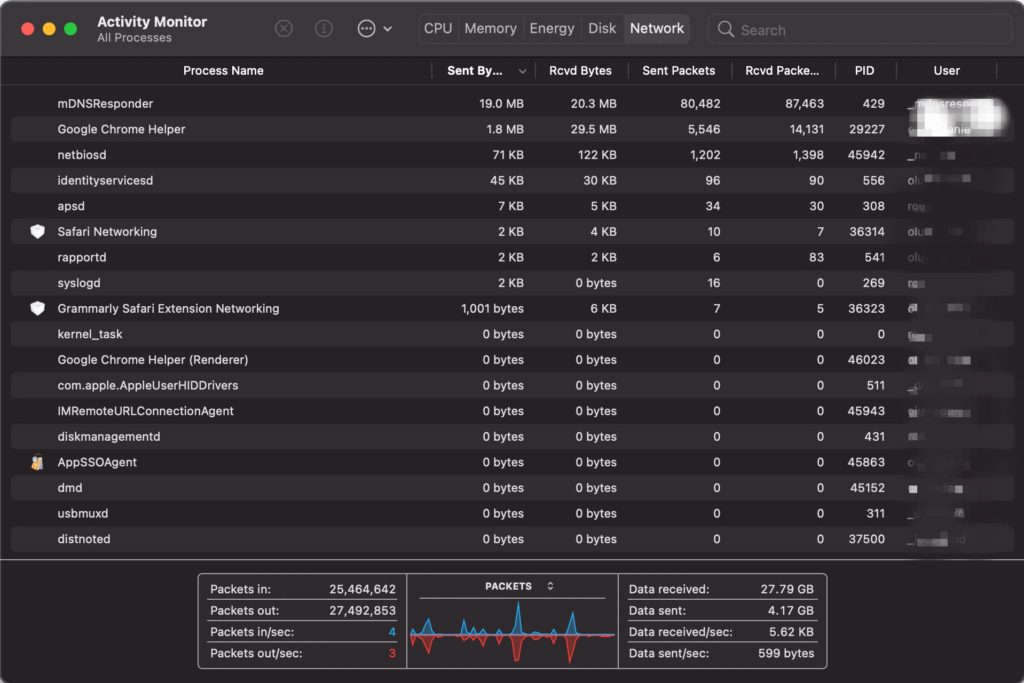1024x683 pixels.
Task: Click PID 45942 cell
Action: [866, 155]
